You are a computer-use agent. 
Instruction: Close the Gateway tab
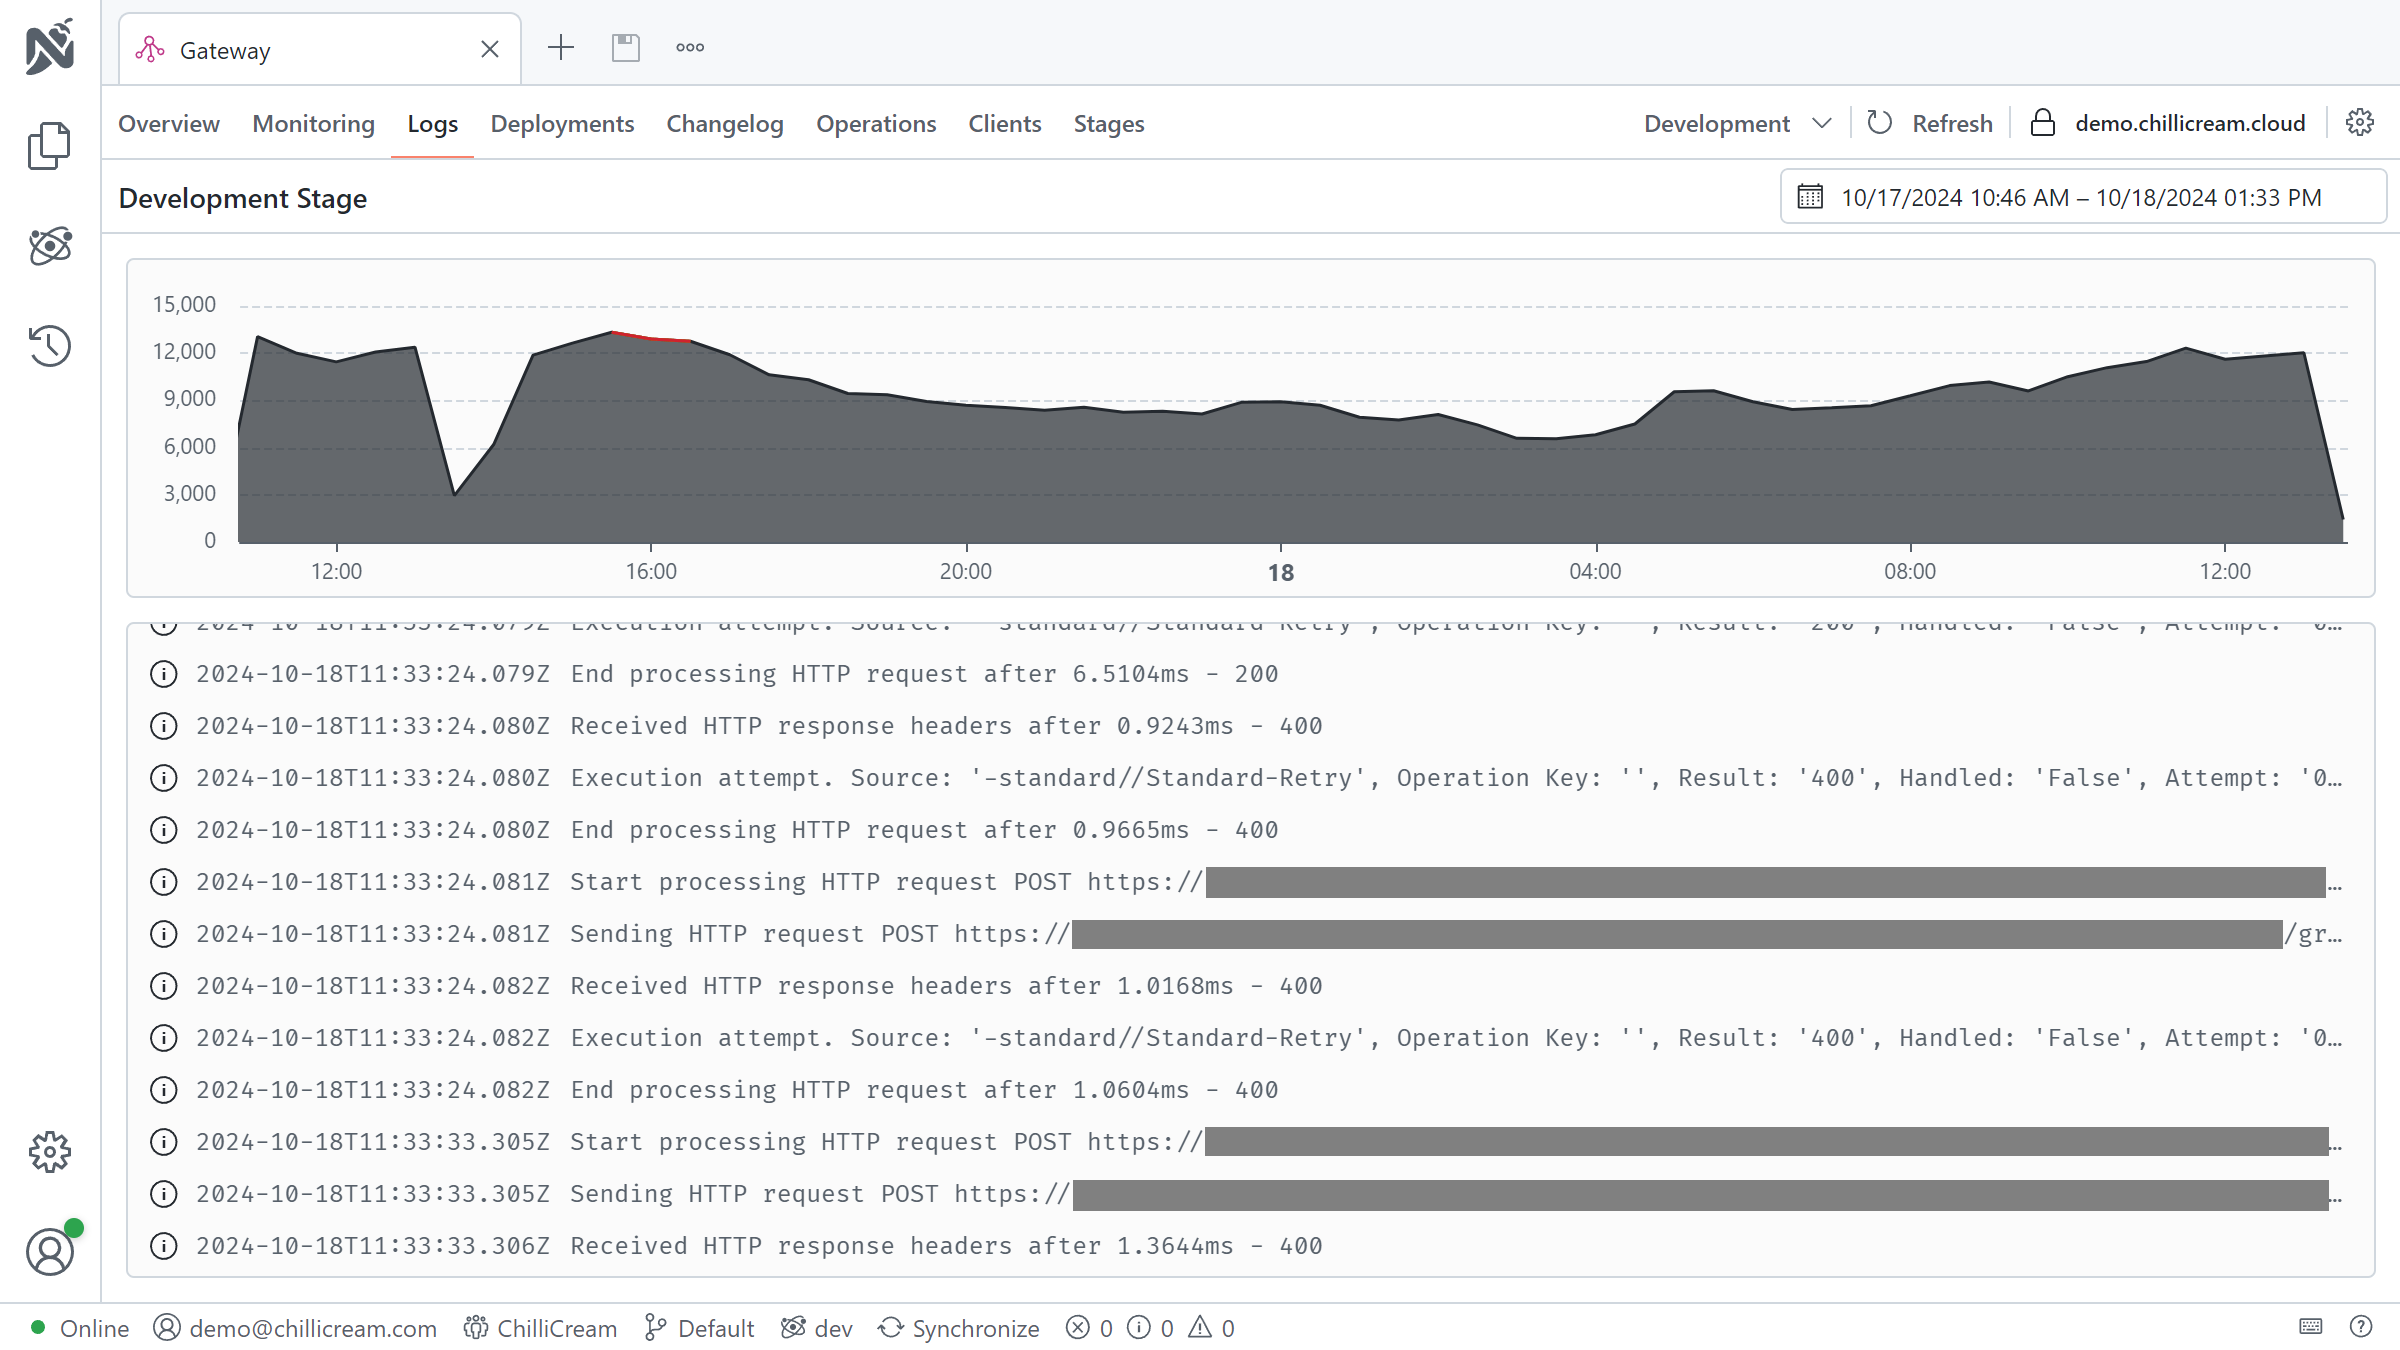[490, 49]
